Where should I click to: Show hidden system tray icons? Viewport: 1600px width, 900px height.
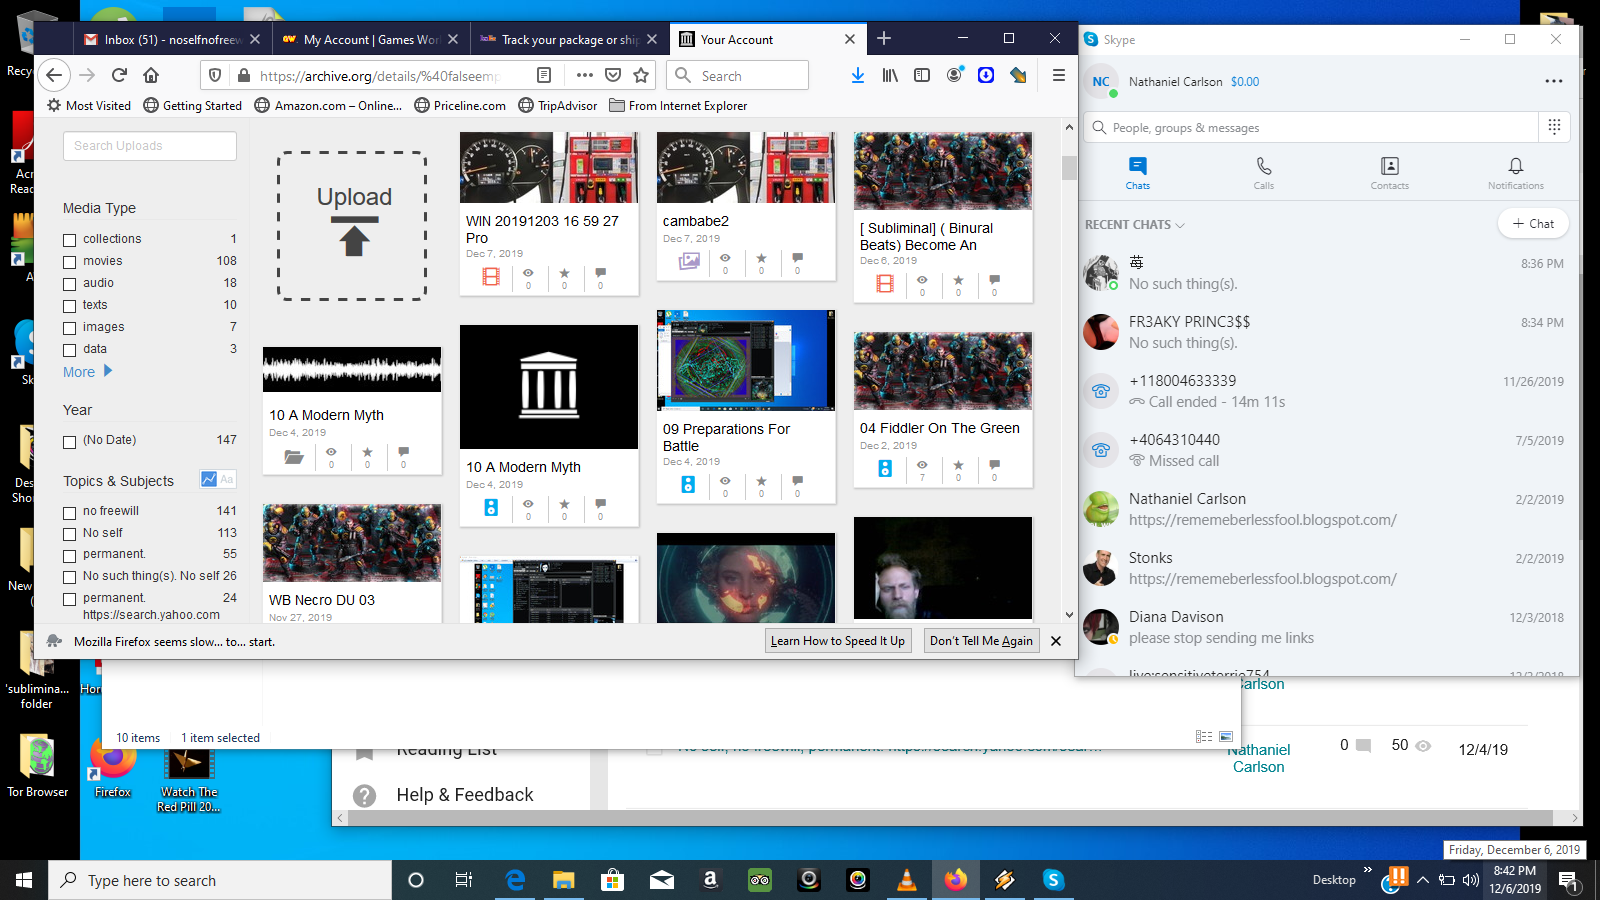[x=1422, y=880]
